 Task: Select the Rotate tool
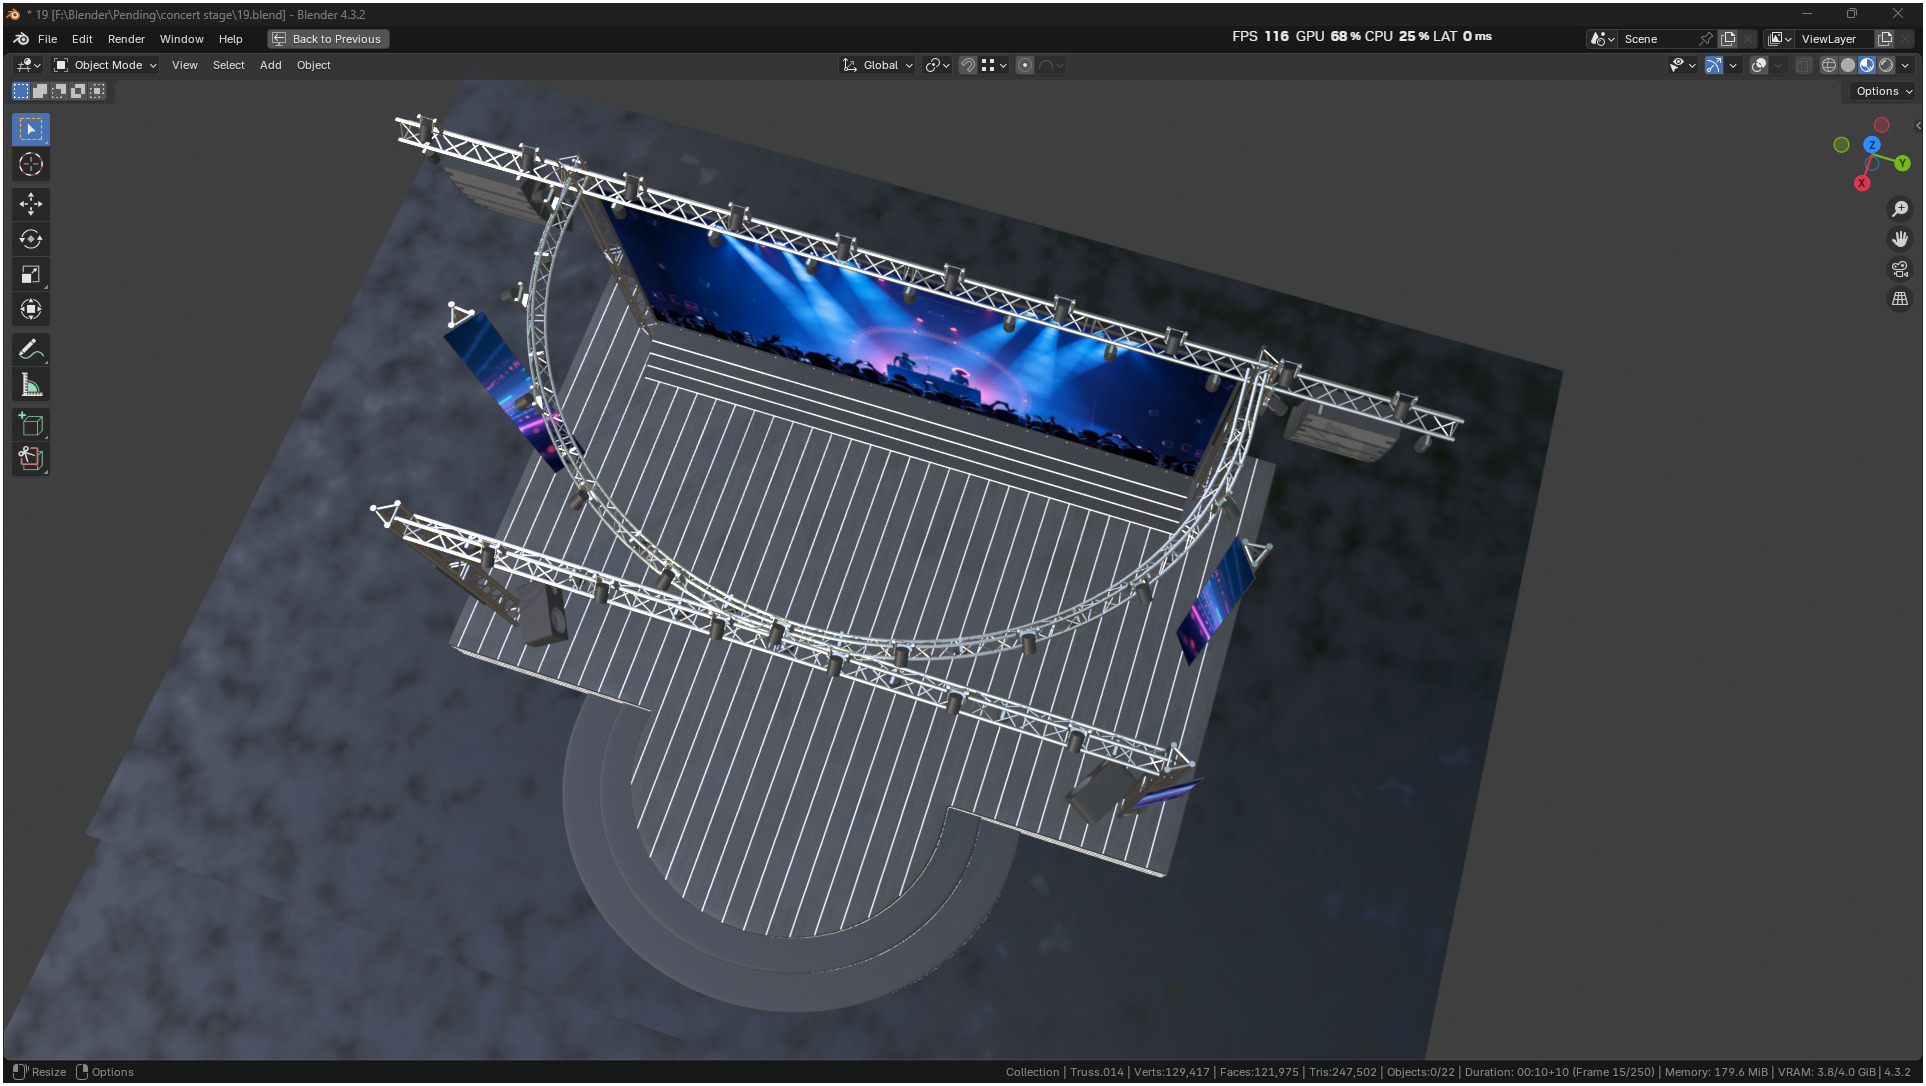coord(31,239)
